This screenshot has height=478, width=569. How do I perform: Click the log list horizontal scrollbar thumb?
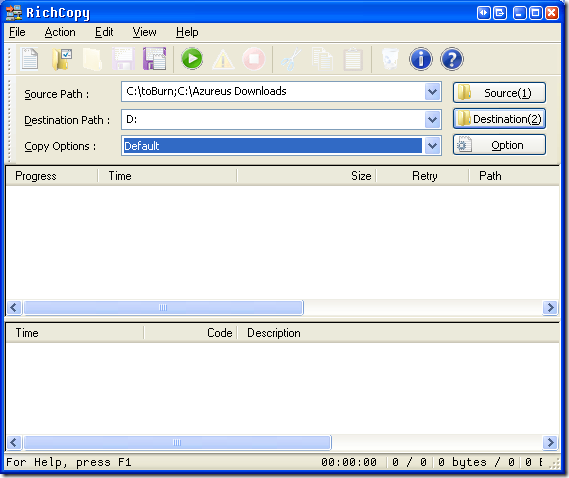point(177,442)
